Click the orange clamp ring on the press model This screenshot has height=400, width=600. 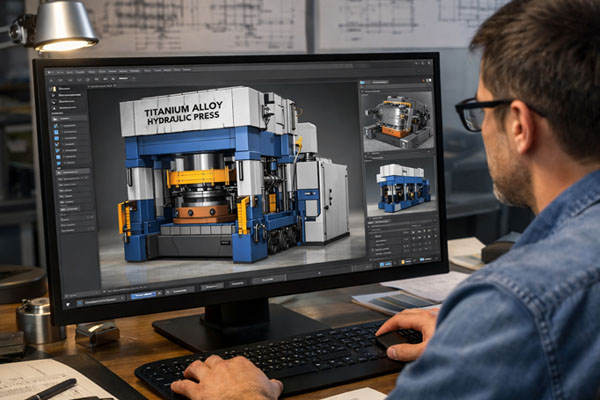point(203,215)
